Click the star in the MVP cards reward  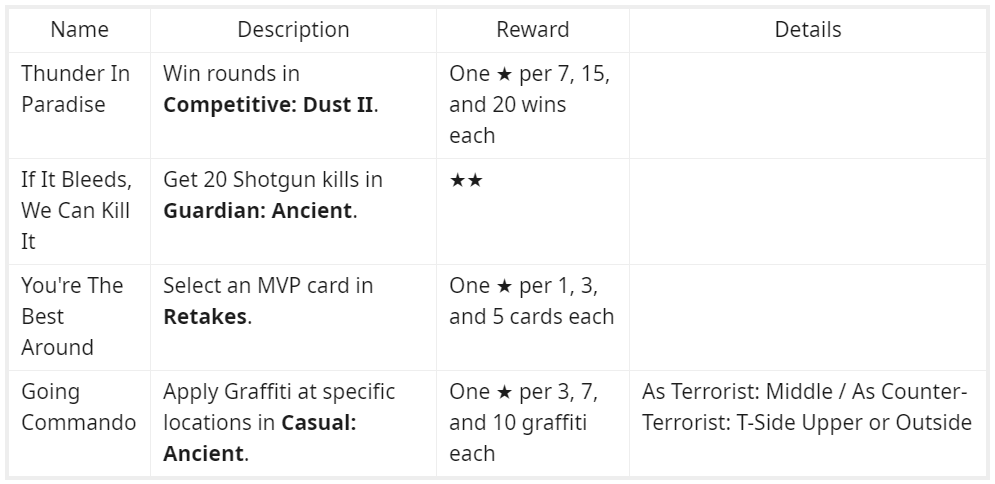point(505,286)
